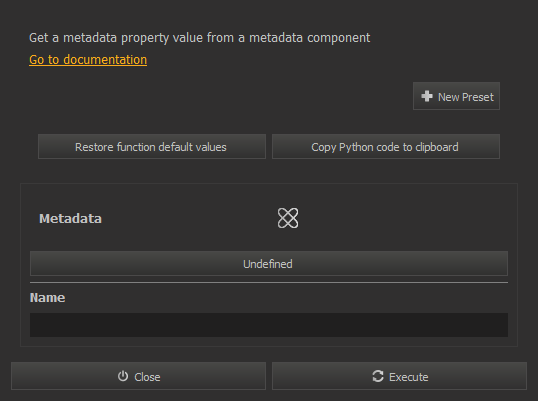The height and width of the screenshot is (401, 538).
Task: Click the bold Name parameter label
Action: 47,297
